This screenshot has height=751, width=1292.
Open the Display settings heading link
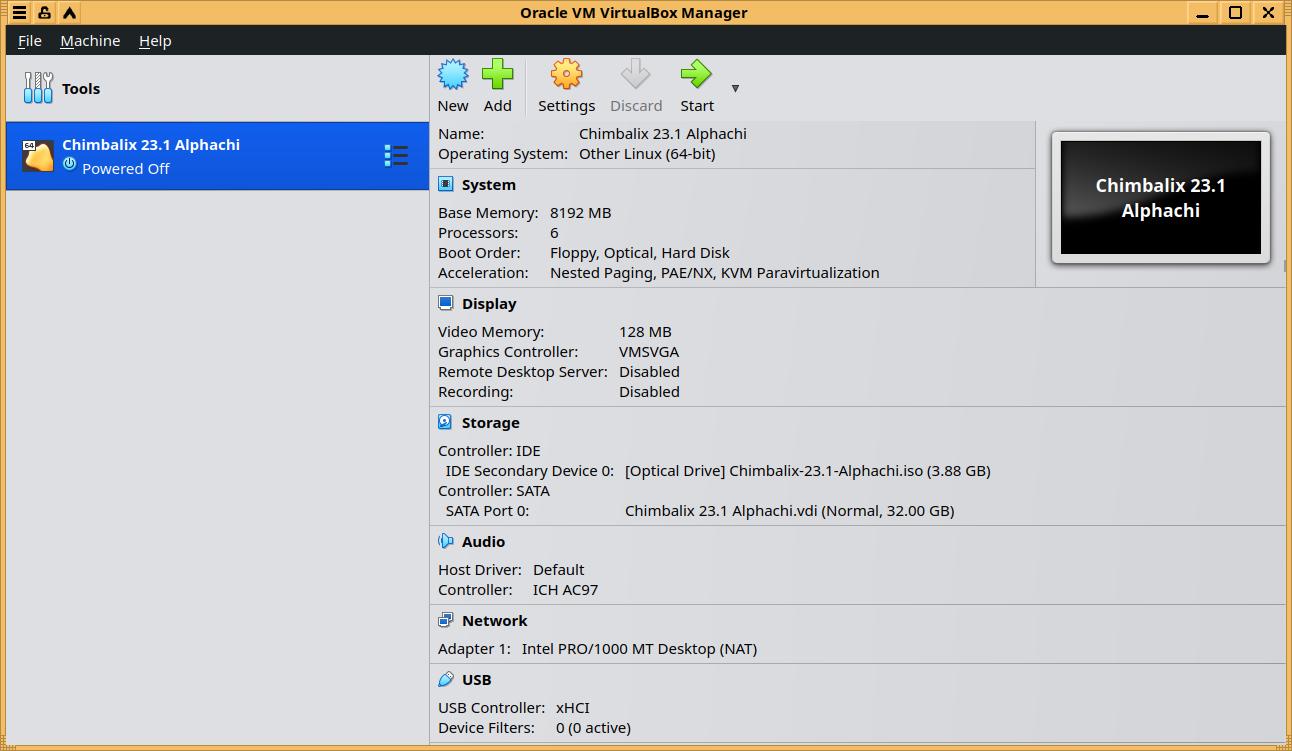(x=489, y=304)
